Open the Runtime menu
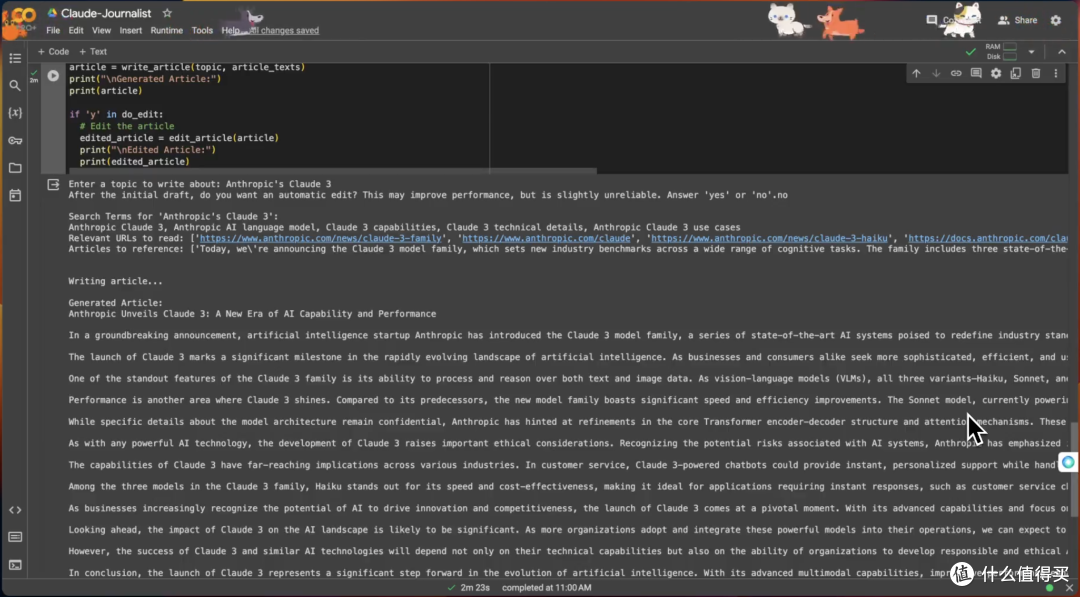The height and width of the screenshot is (597, 1080). [167, 30]
